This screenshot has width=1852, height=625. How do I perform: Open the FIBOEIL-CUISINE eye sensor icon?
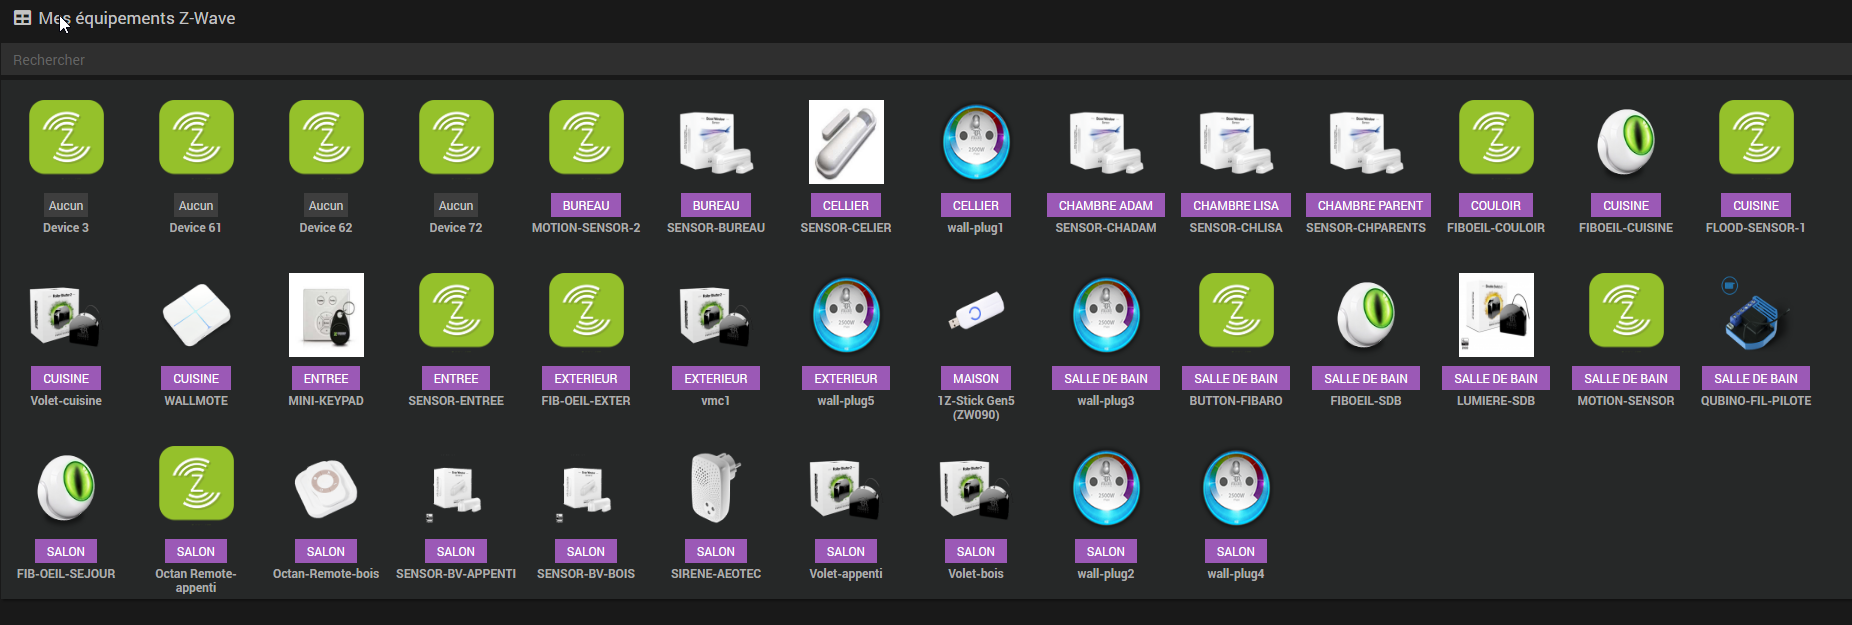click(1626, 142)
